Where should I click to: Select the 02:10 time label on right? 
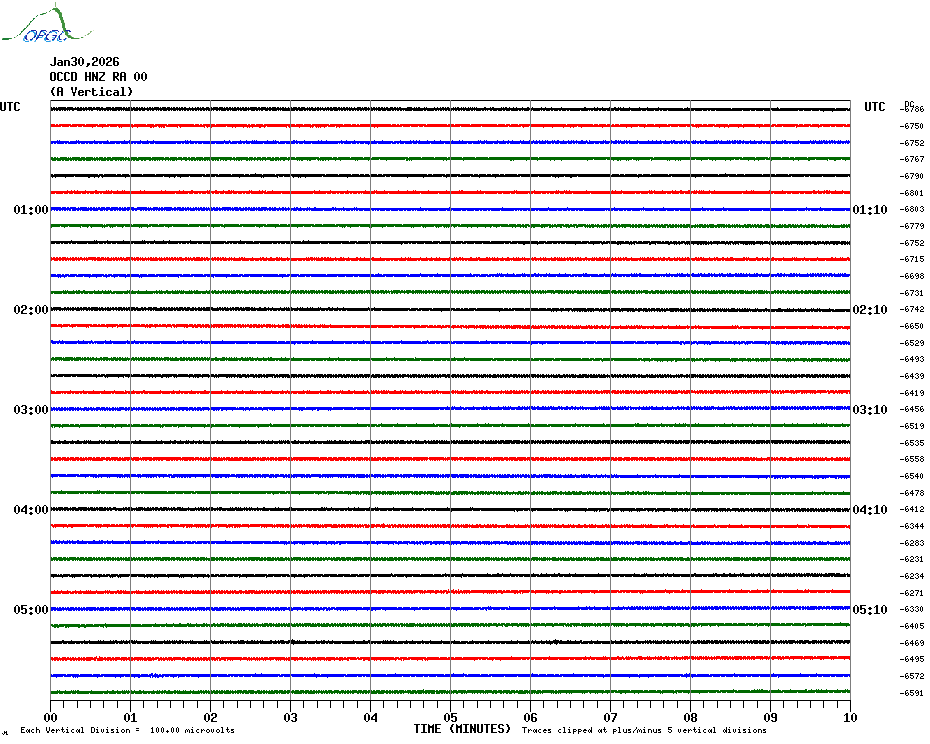click(x=869, y=310)
